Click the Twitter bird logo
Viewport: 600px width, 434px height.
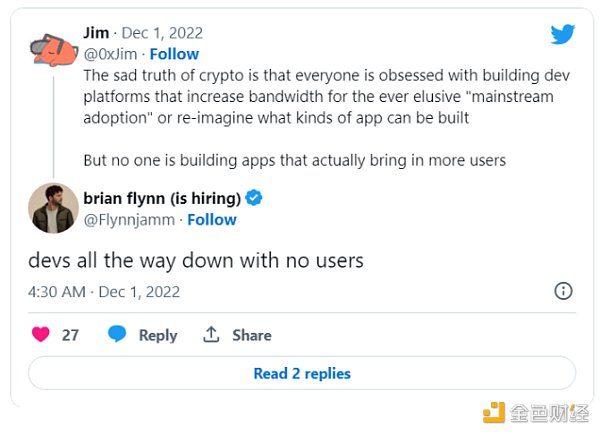[563, 34]
